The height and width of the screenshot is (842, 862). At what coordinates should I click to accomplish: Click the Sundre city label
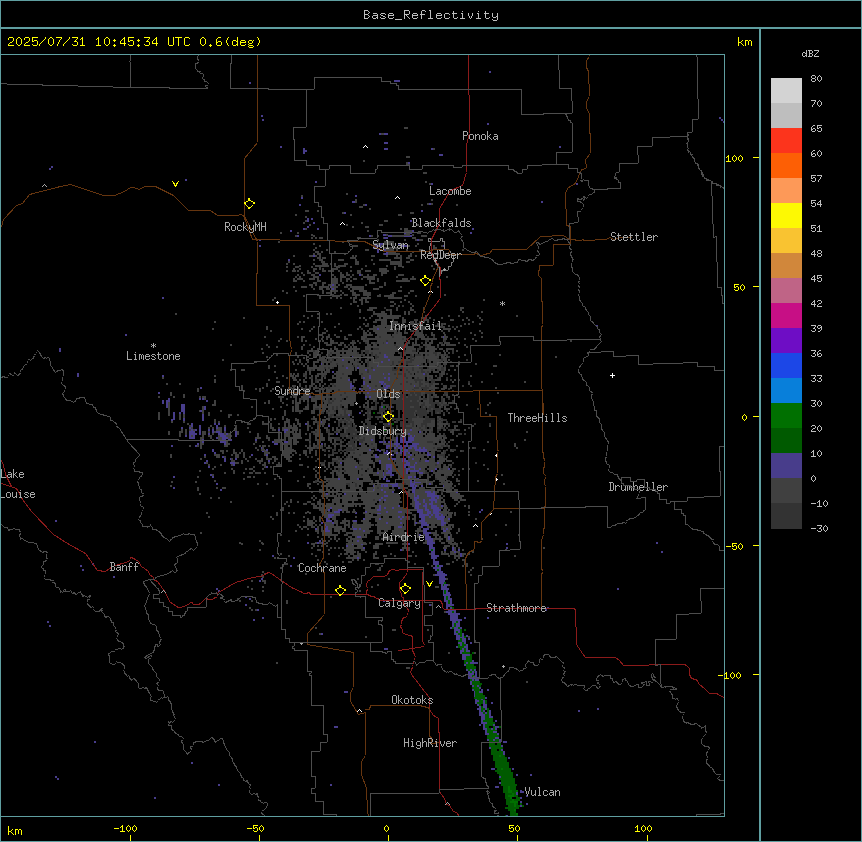pos(292,391)
